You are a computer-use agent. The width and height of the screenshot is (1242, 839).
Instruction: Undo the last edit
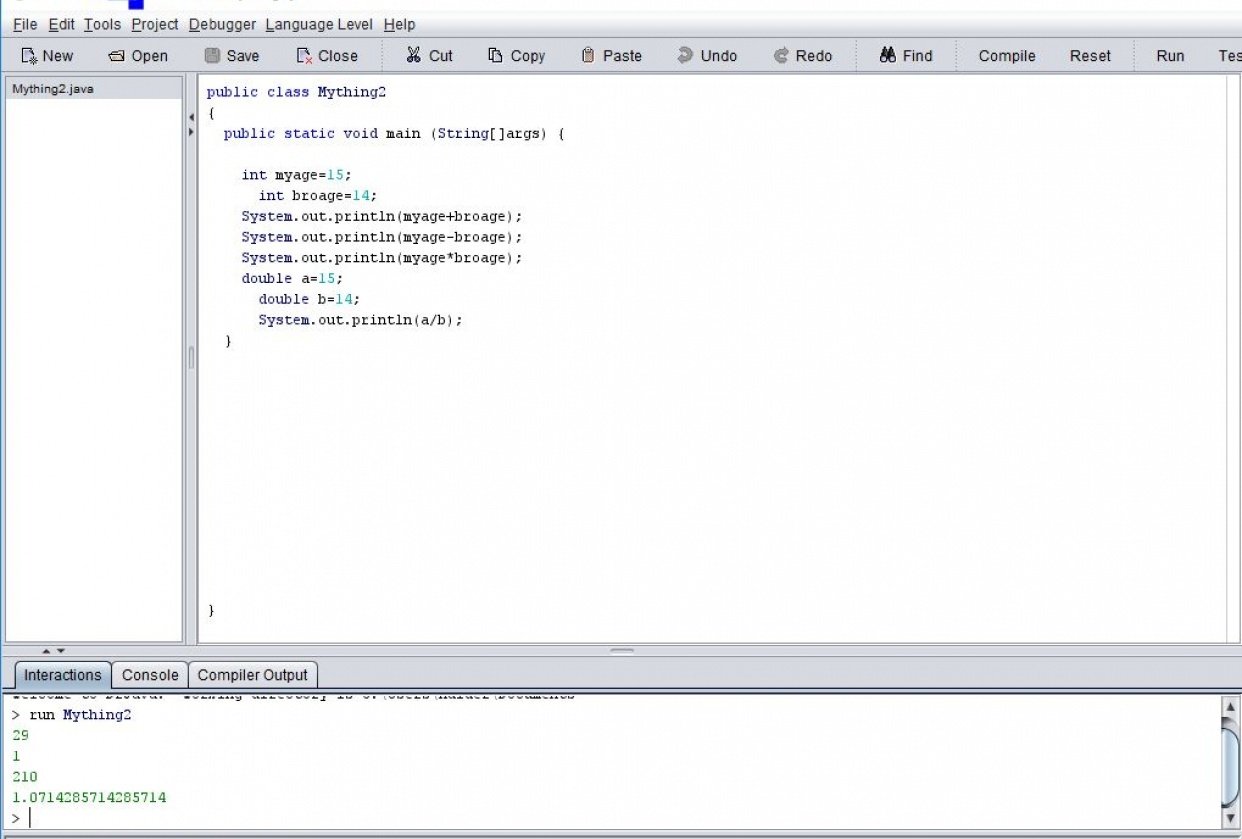685,56
